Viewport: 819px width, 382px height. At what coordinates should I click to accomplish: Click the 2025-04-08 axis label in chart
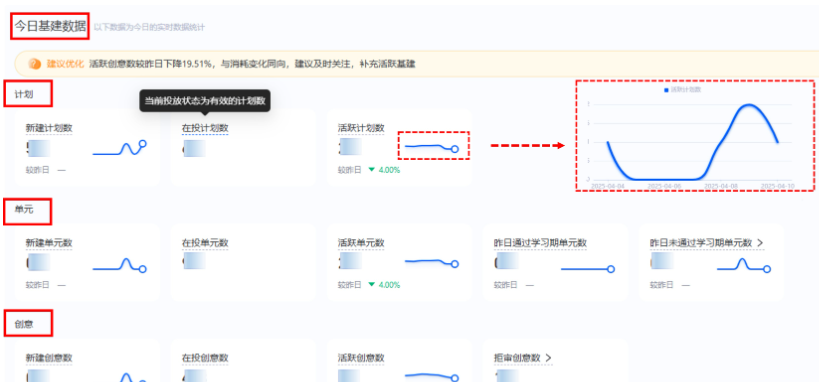pyautogui.click(x=721, y=186)
